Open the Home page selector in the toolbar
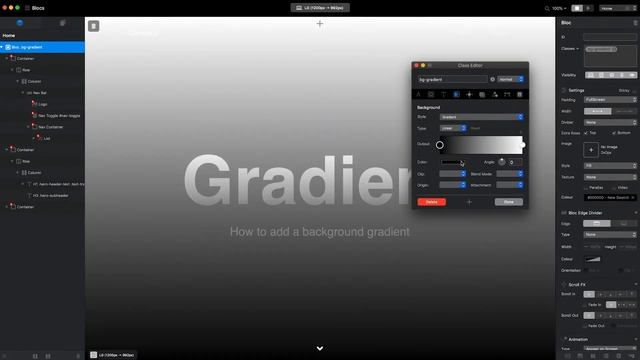 pos(618,8)
